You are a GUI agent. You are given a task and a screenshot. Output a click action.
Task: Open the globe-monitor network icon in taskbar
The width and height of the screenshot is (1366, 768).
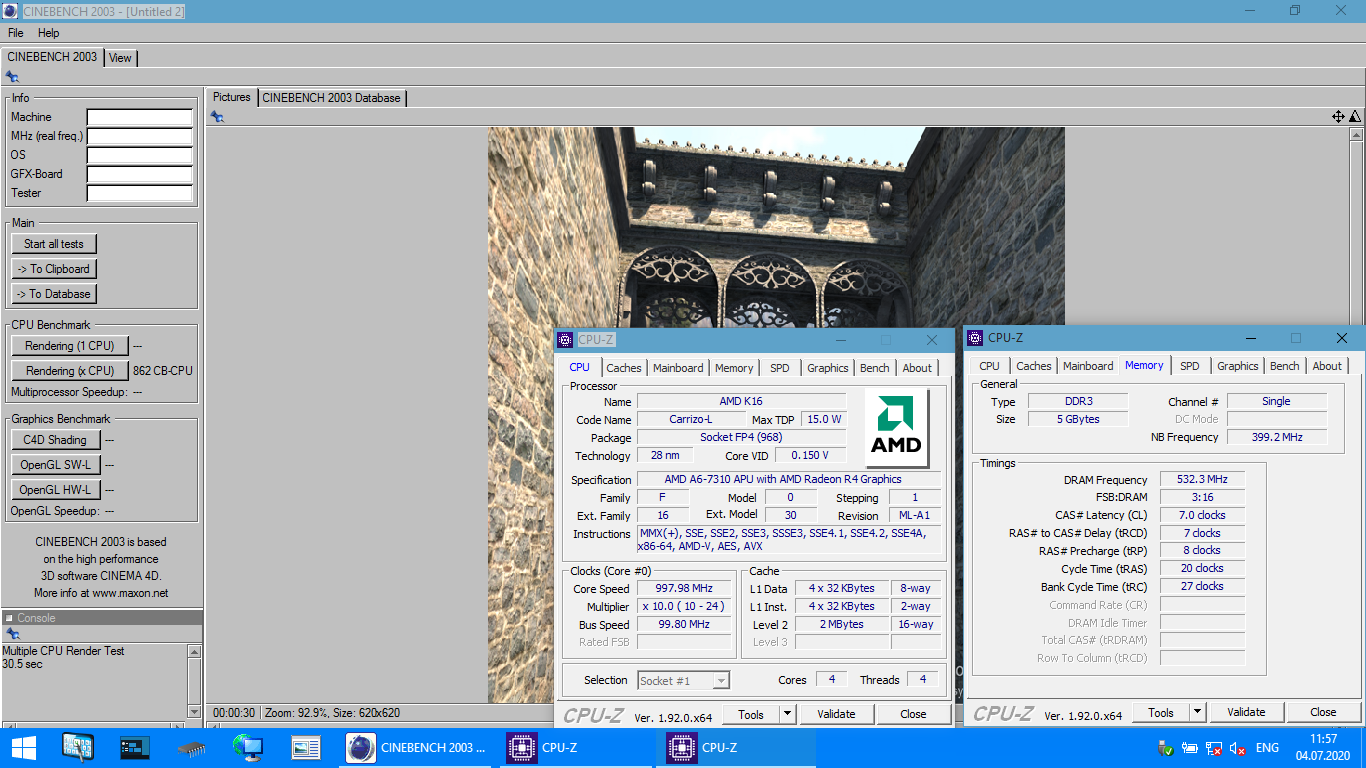[x=247, y=747]
